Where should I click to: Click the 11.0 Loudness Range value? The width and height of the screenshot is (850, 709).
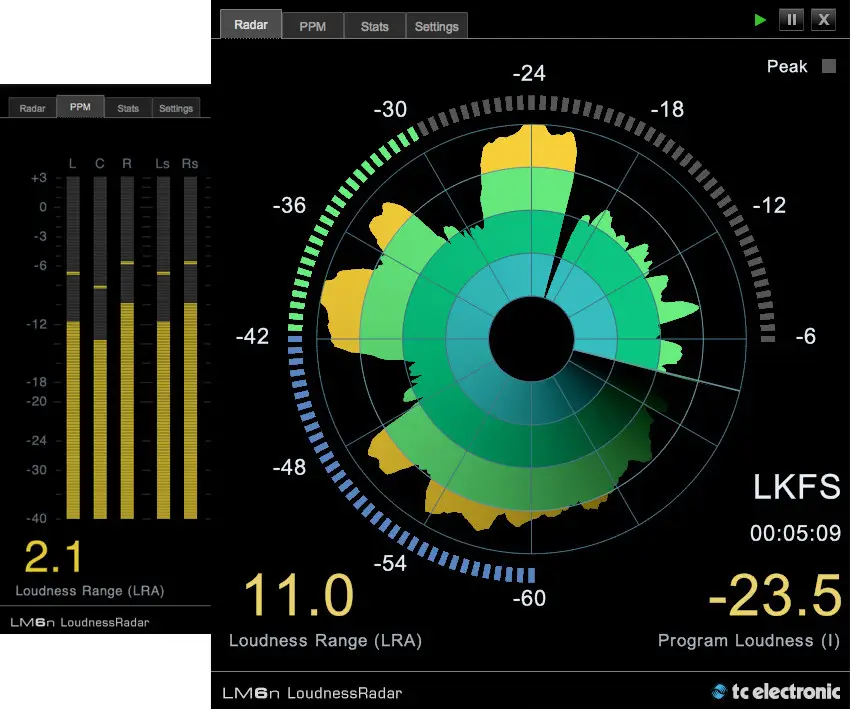point(299,595)
